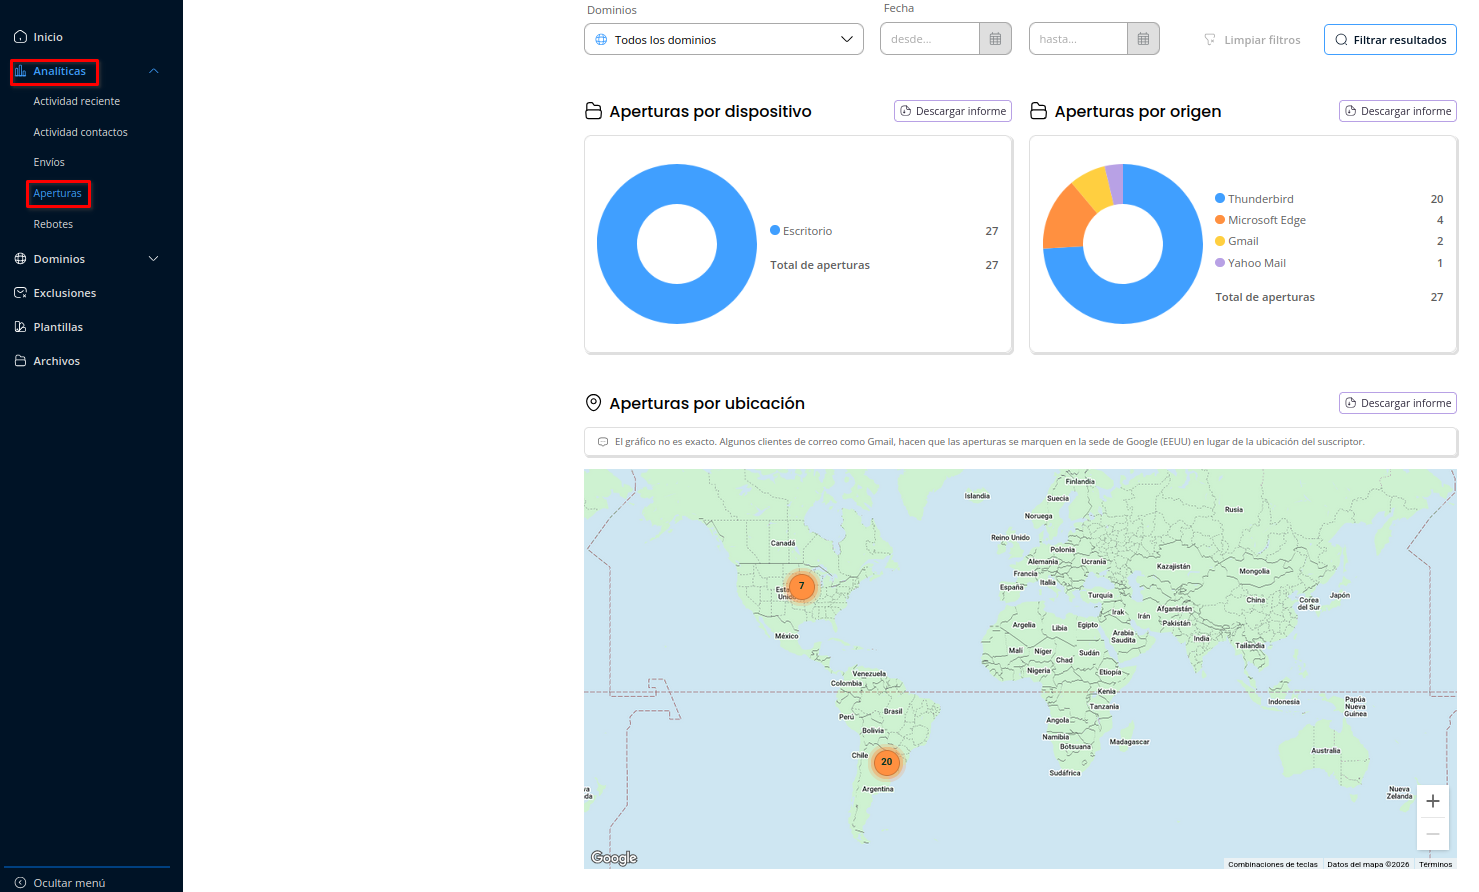
Task: Collapse the Analíticas menu section
Action: (x=154, y=71)
